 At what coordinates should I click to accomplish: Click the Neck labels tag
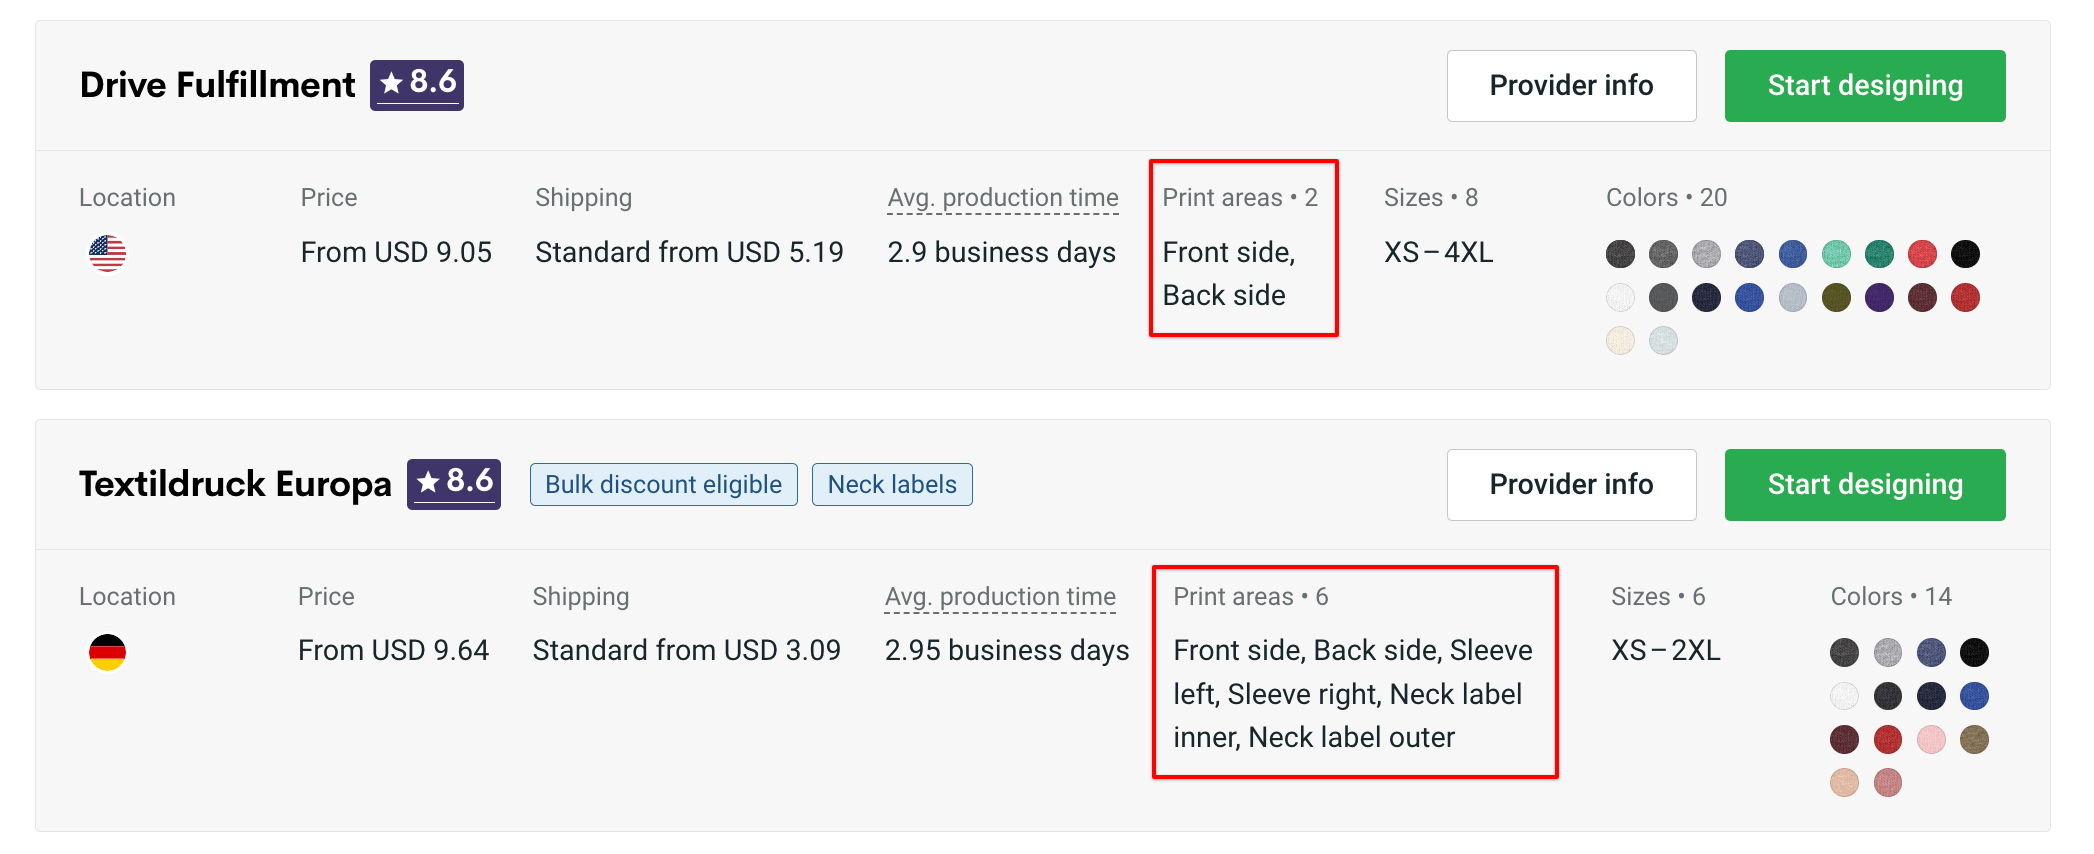tap(892, 485)
